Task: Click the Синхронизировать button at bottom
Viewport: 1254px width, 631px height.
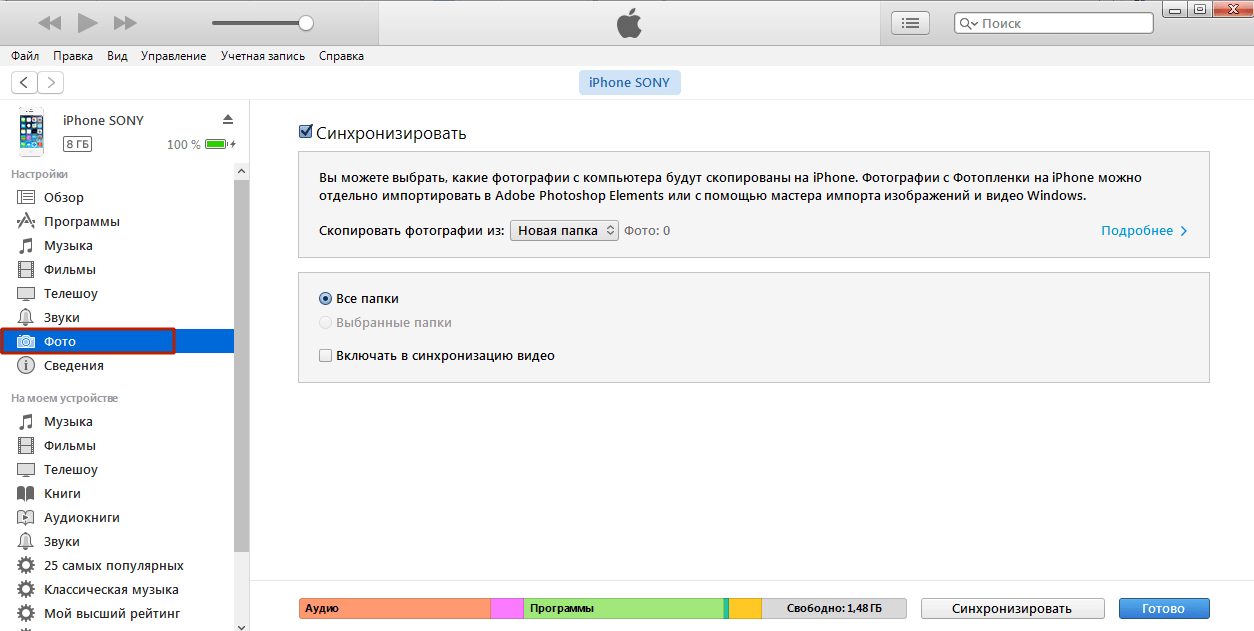Action: click(x=1012, y=608)
